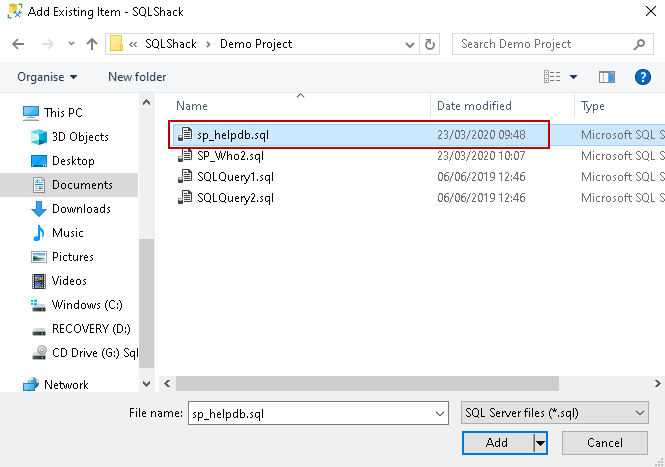Open the file type filter dropdown

[555, 412]
